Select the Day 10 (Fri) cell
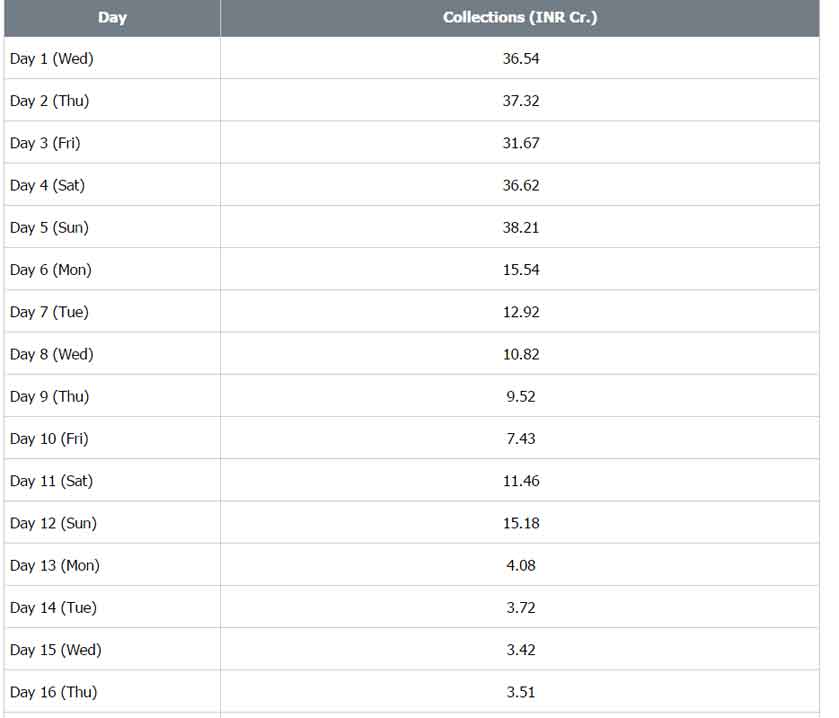The image size is (839, 718). (49, 439)
